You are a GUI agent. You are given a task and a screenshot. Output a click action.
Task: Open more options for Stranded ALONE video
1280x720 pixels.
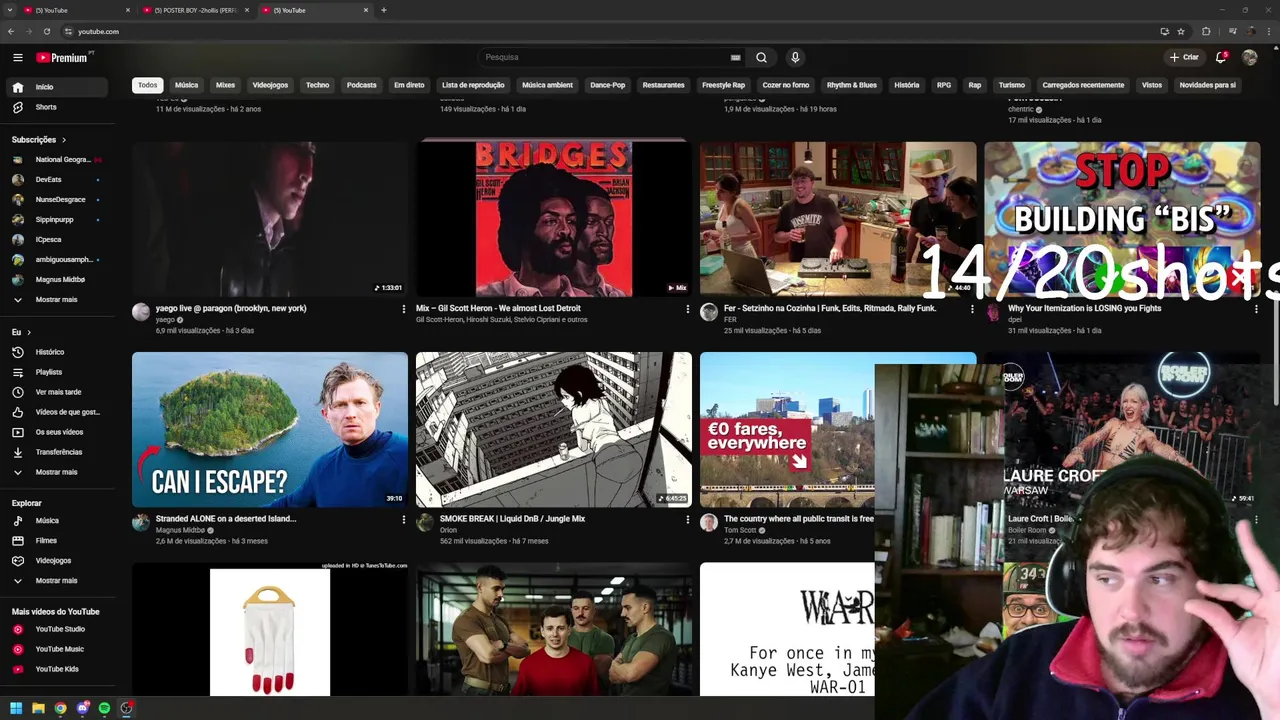(403, 520)
